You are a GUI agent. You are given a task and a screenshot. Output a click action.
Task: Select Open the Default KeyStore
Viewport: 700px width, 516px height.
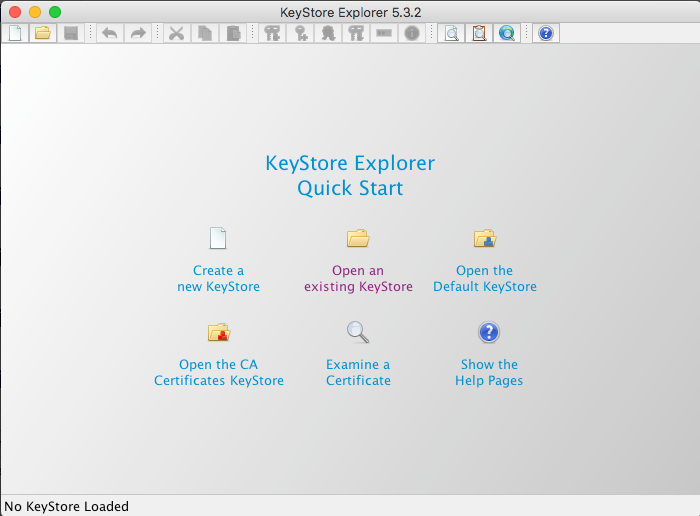point(485,261)
